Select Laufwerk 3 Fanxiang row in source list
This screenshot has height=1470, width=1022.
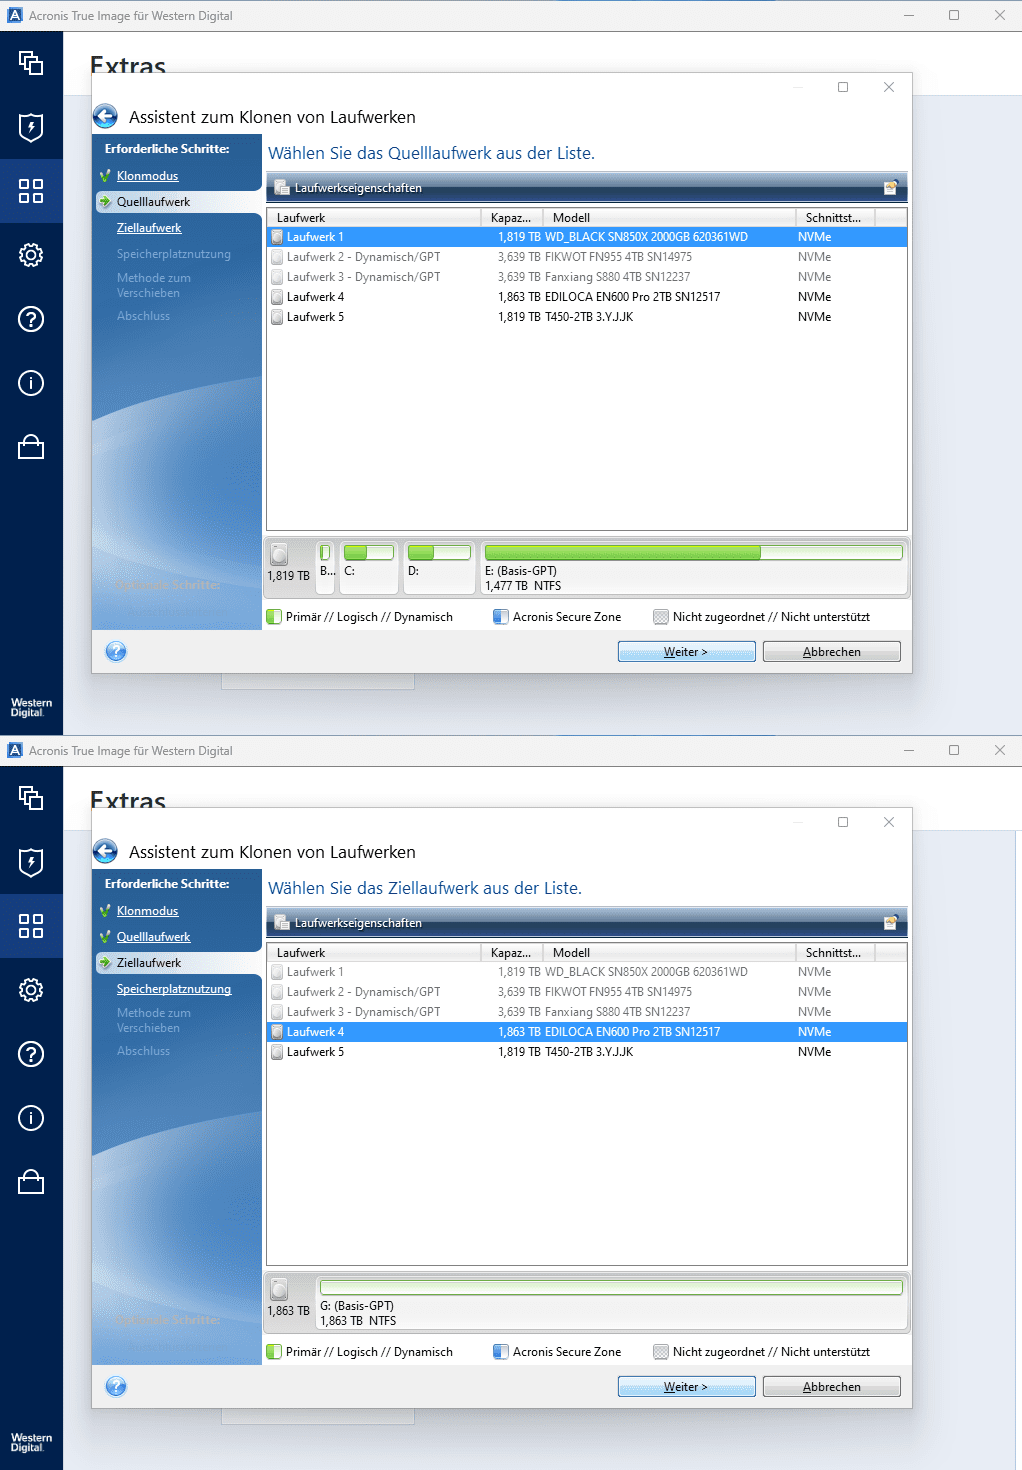click(587, 277)
